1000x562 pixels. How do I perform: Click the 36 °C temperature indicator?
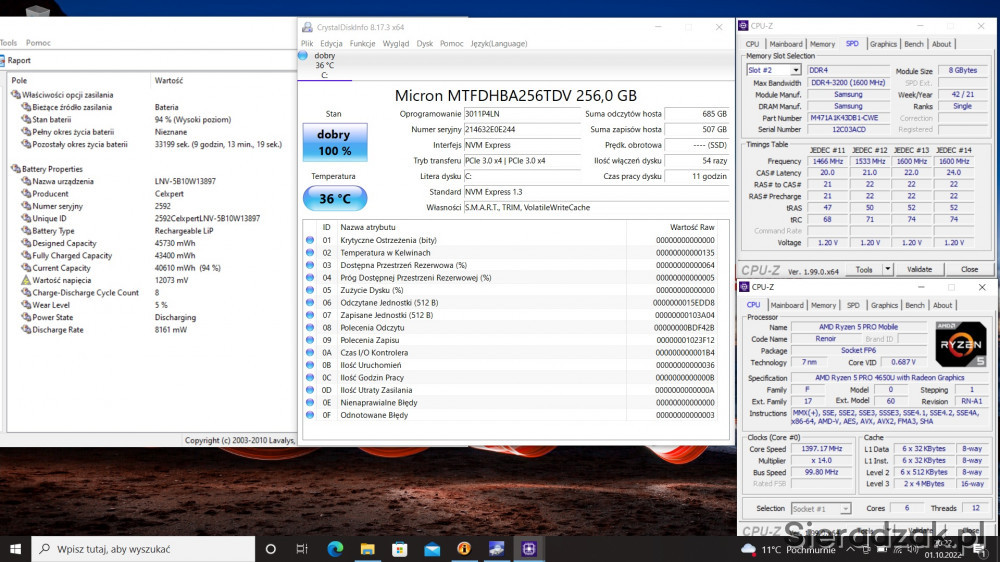point(333,198)
